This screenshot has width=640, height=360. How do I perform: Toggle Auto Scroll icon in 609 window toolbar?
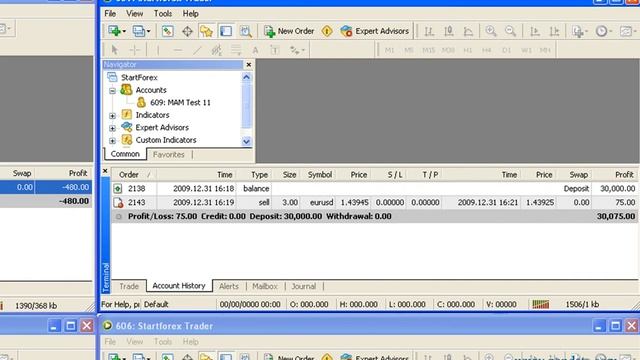(534, 31)
